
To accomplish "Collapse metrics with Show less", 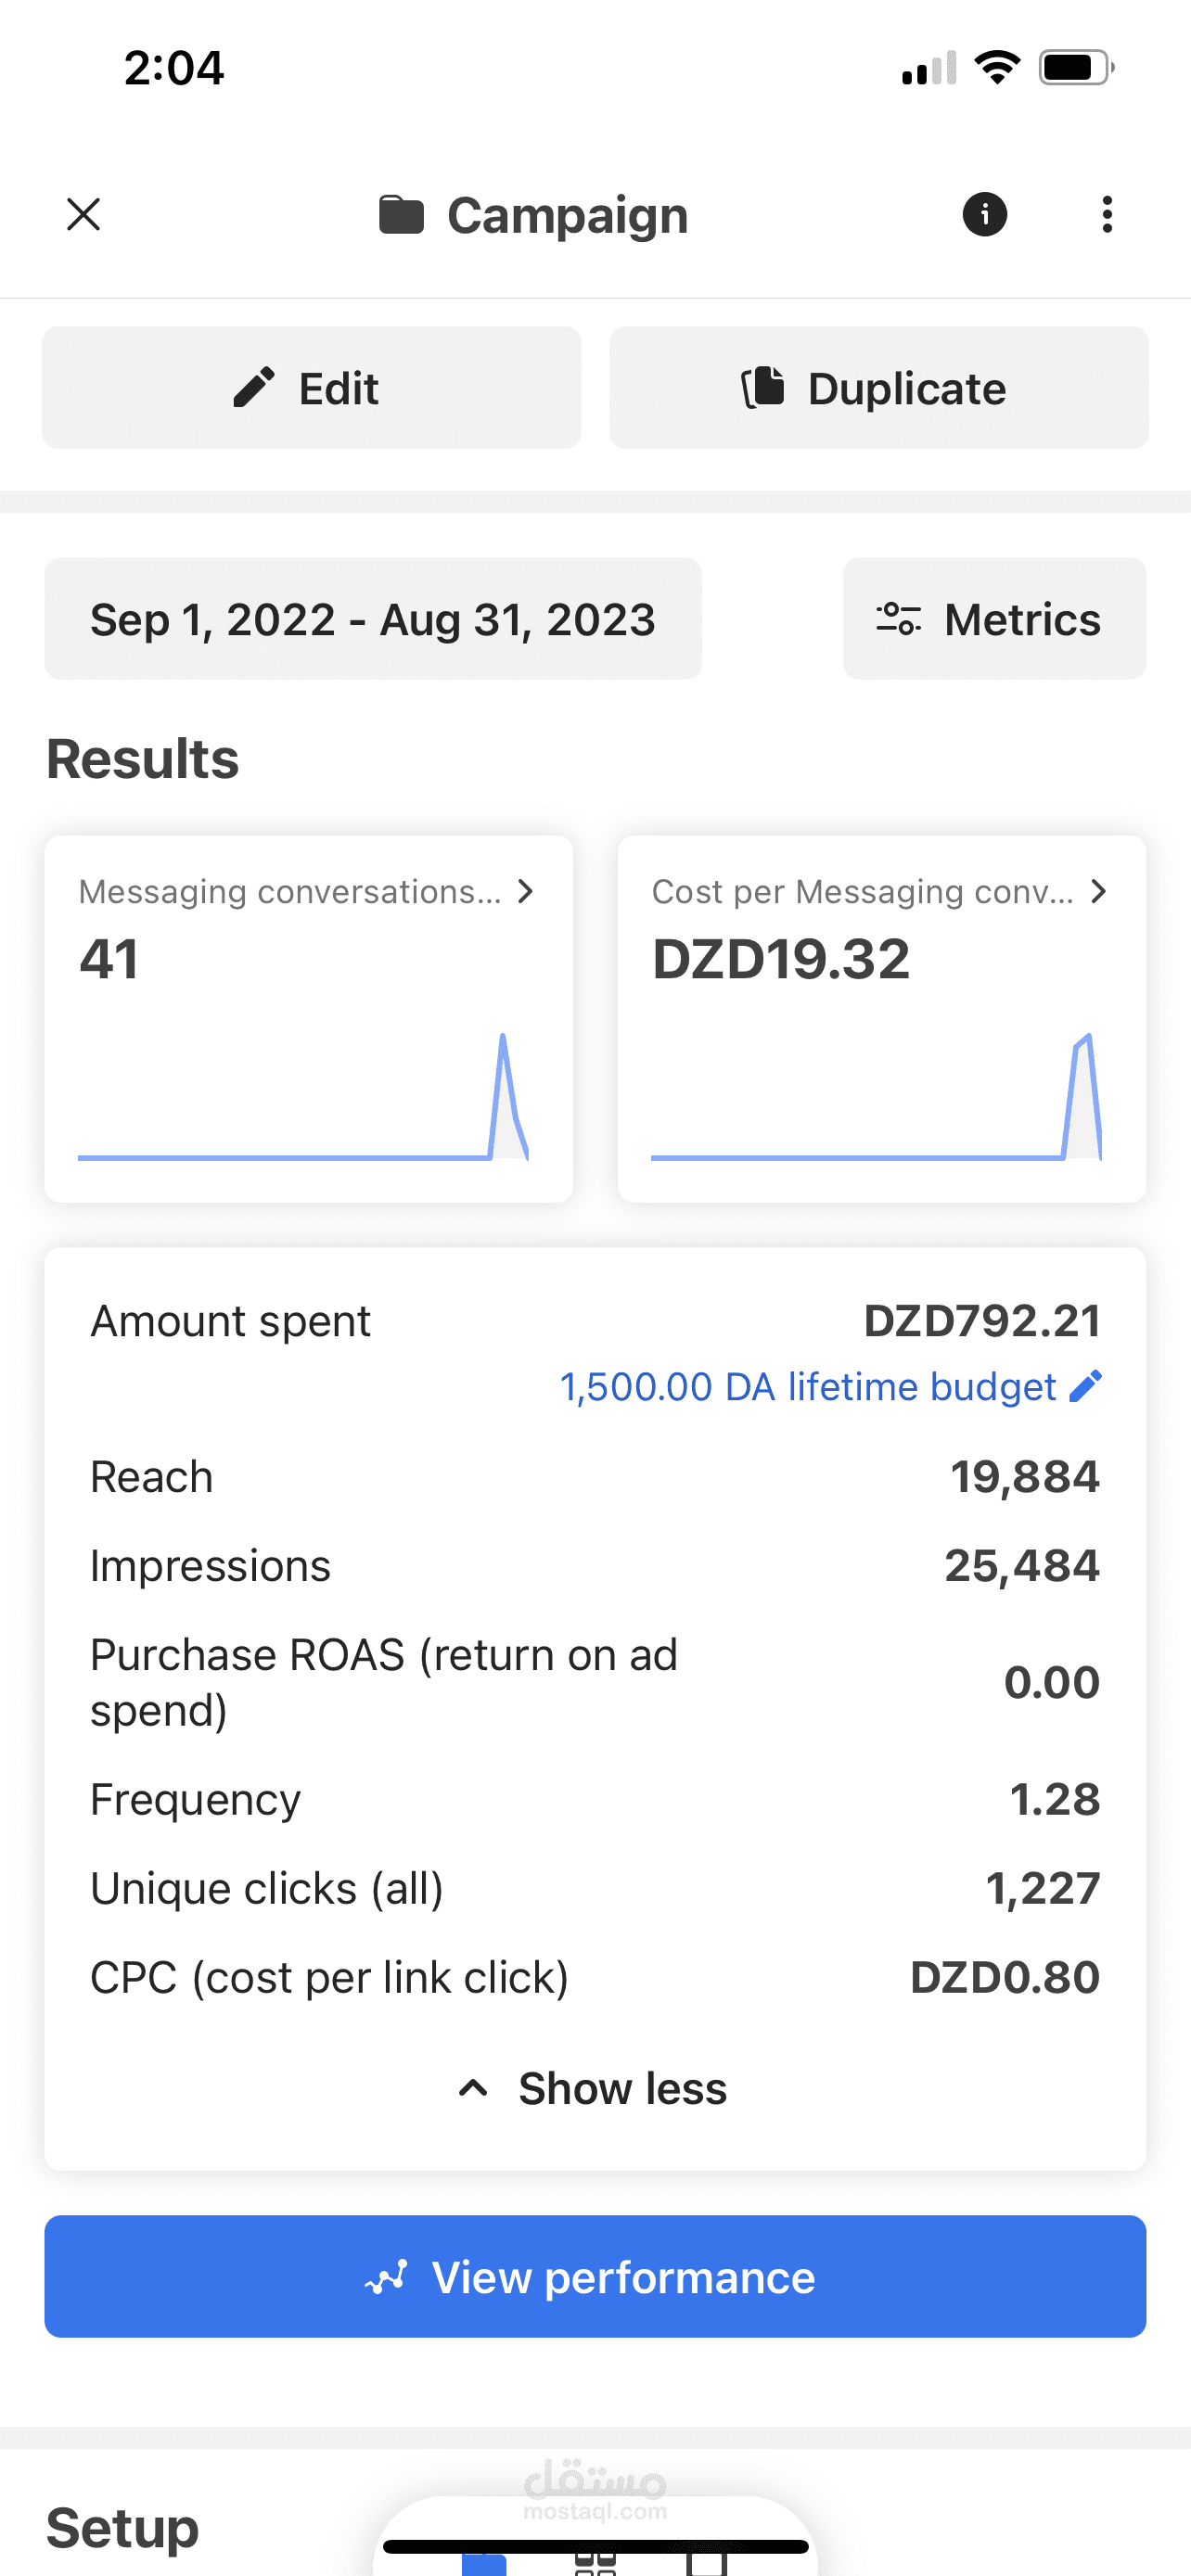I will (595, 2089).
